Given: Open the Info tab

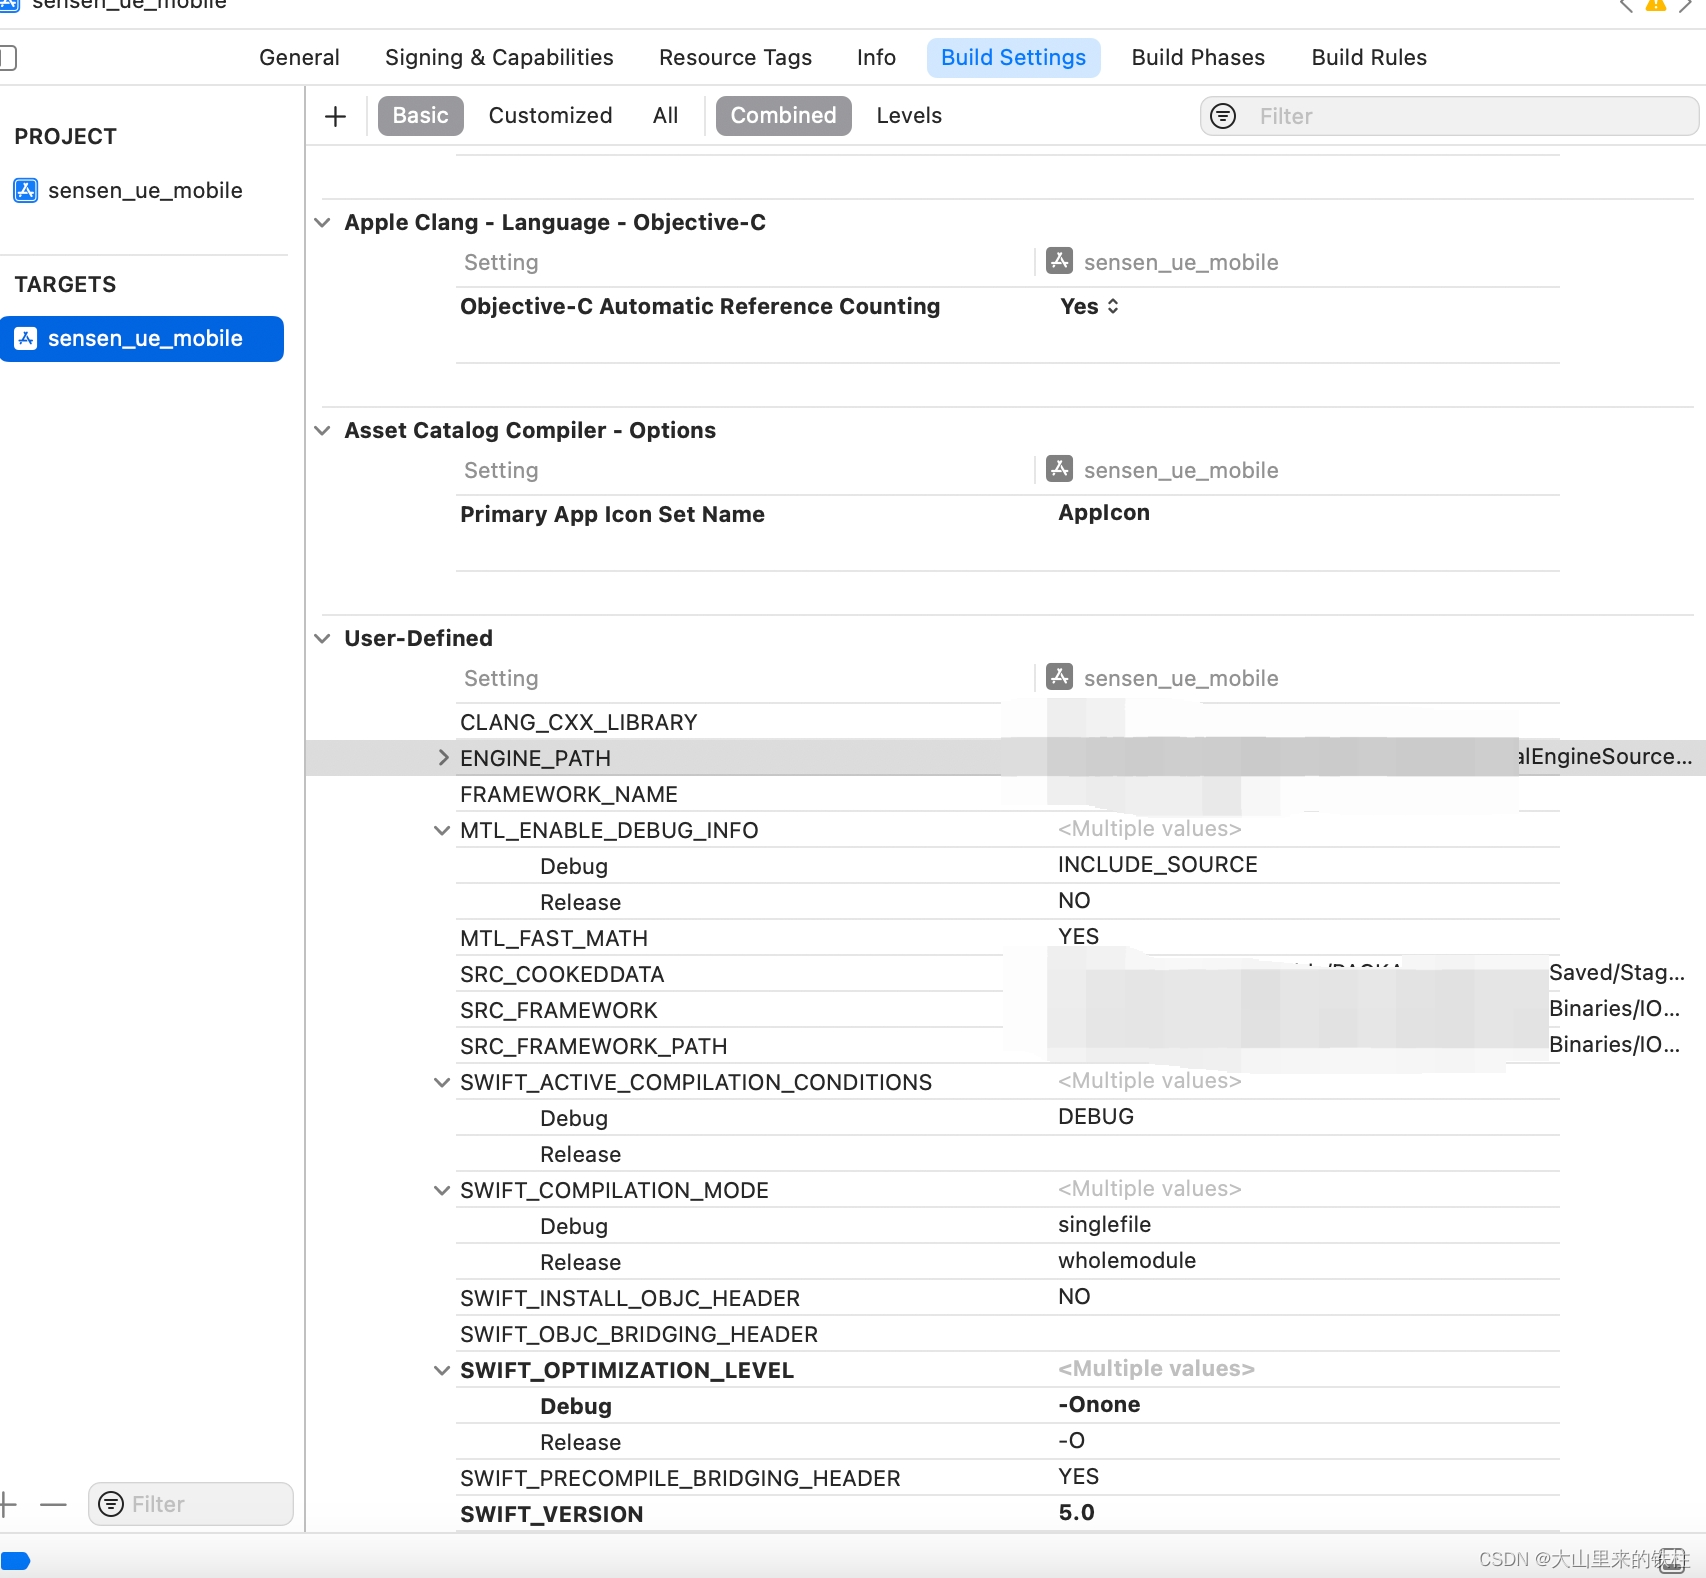Looking at the screenshot, I should 876,58.
